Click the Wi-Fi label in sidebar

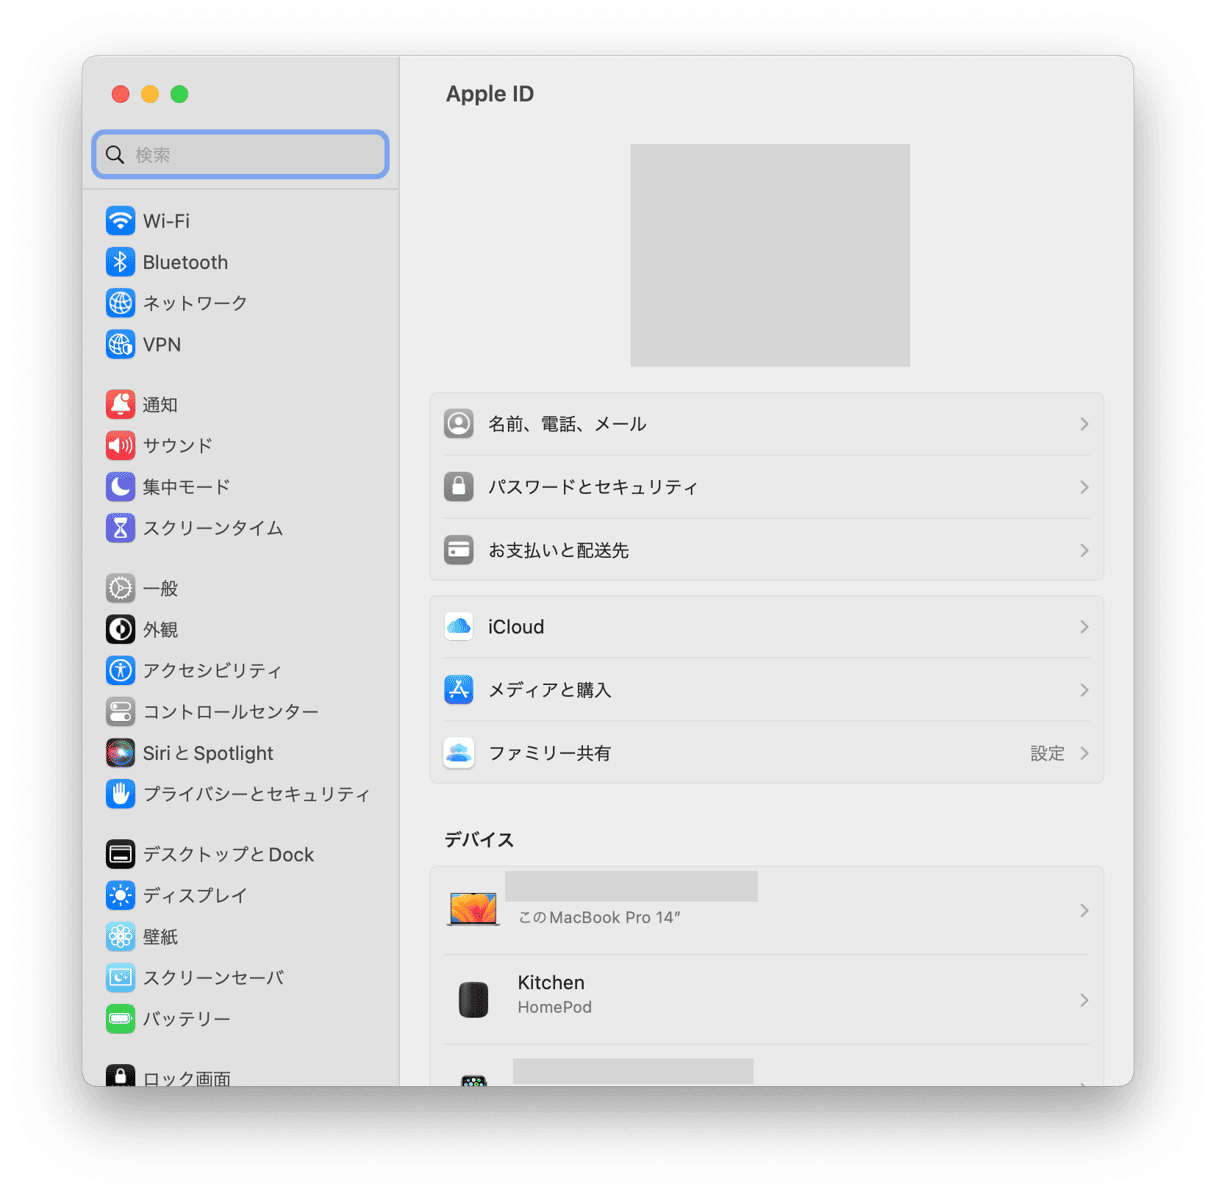(166, 221)
